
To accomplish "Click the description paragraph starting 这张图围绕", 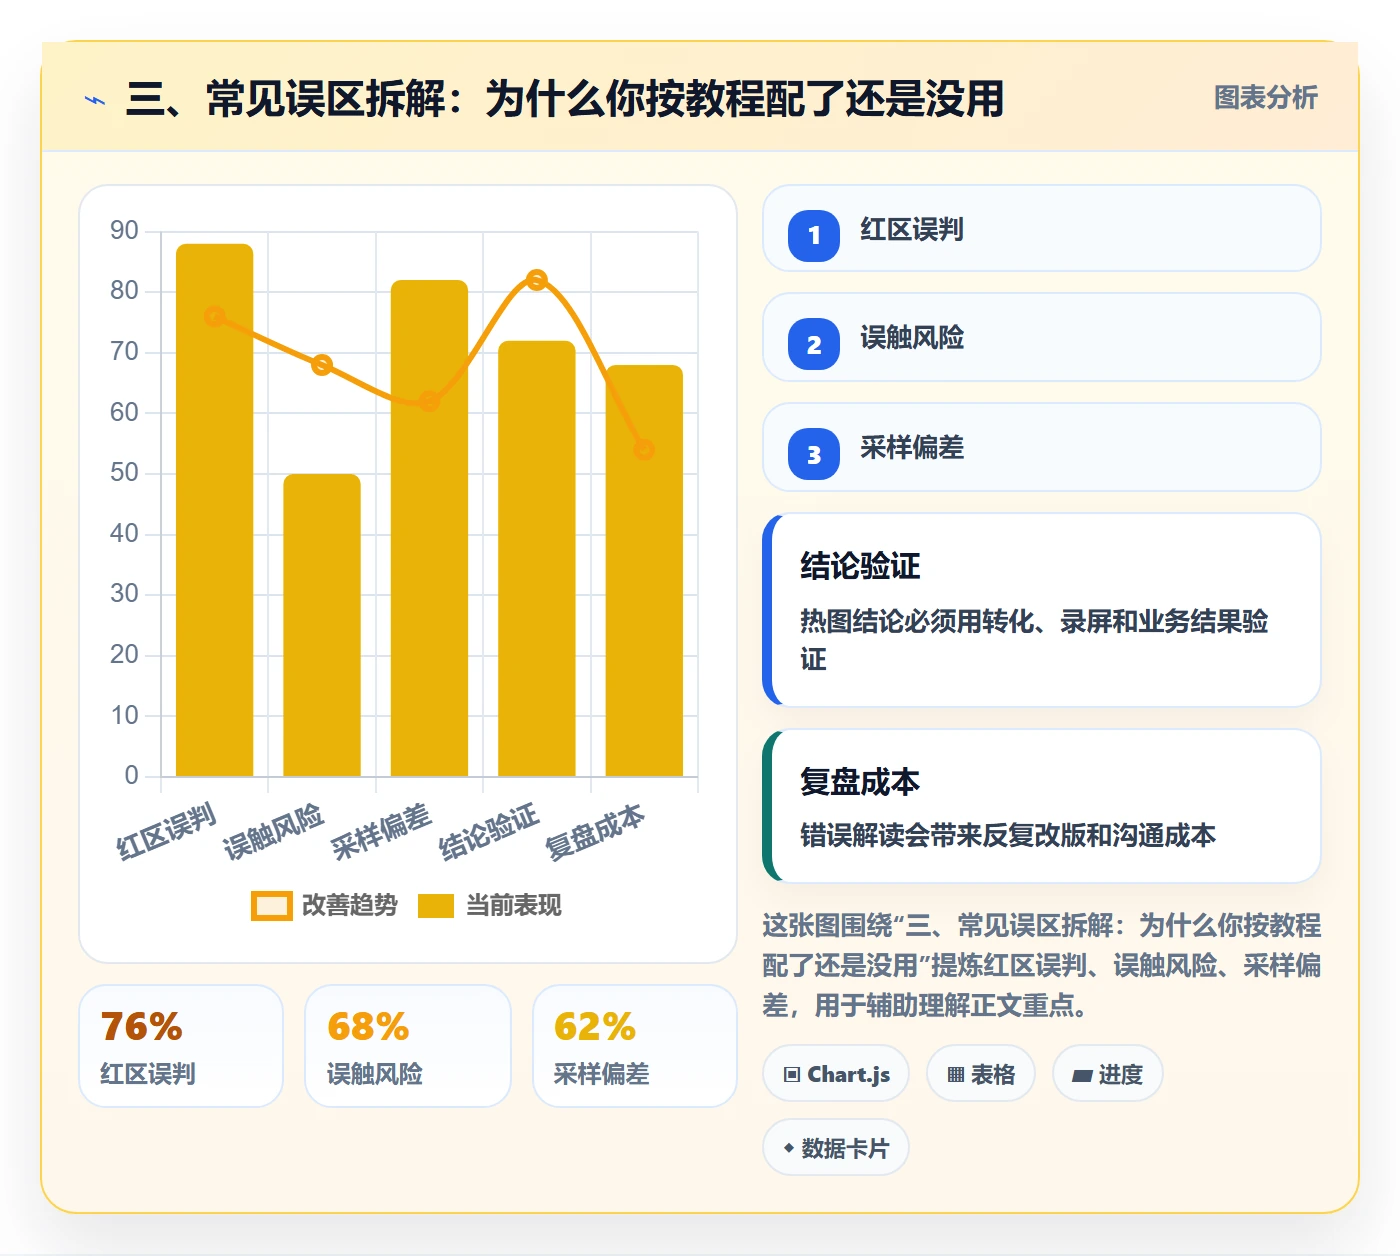I will click(1041, 965).
